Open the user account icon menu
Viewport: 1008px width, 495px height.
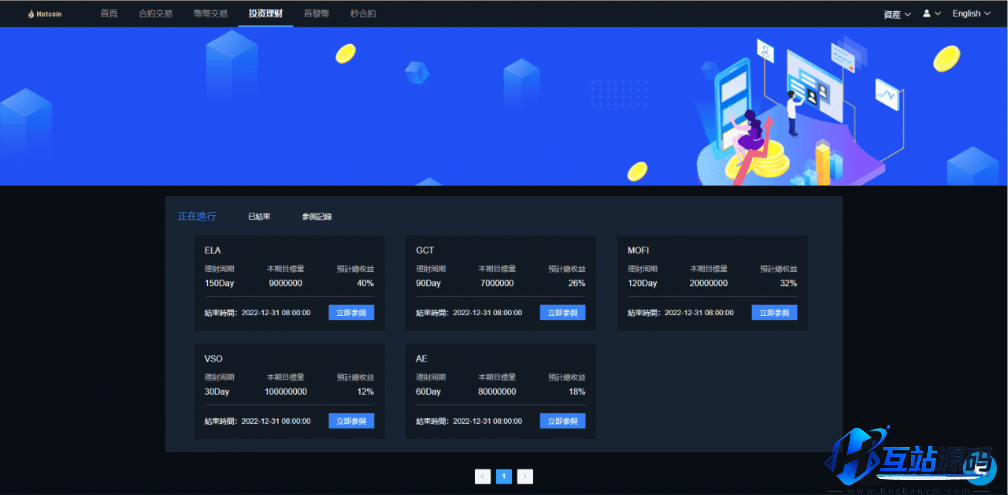pos(932,14)
